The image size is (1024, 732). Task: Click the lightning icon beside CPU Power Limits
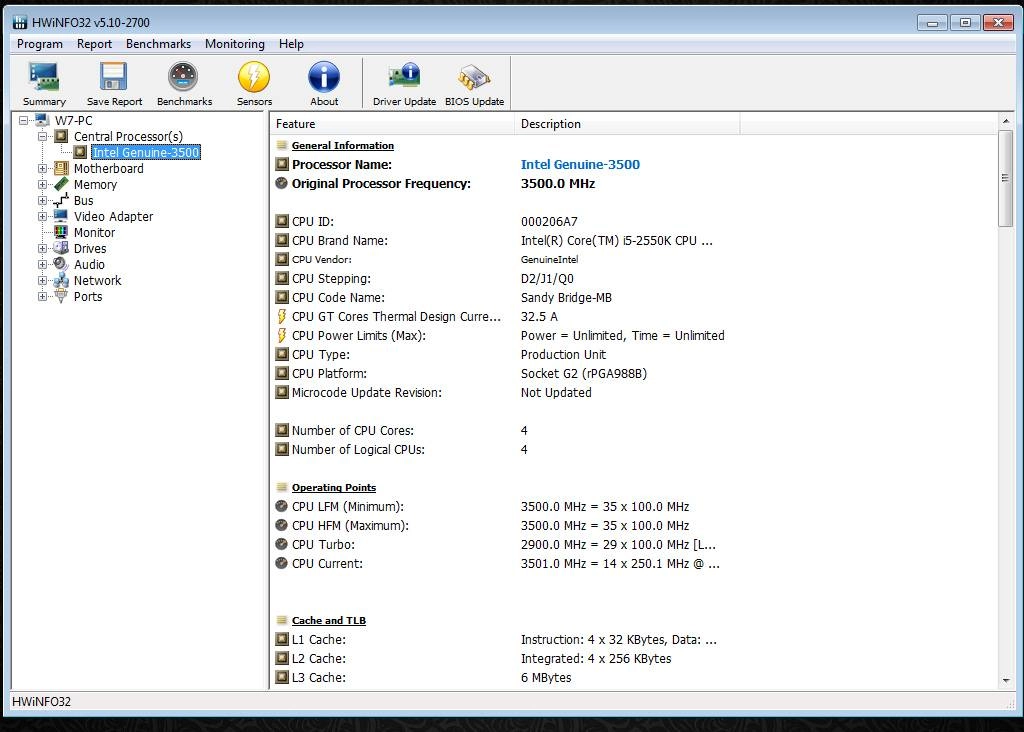(281, 336)
